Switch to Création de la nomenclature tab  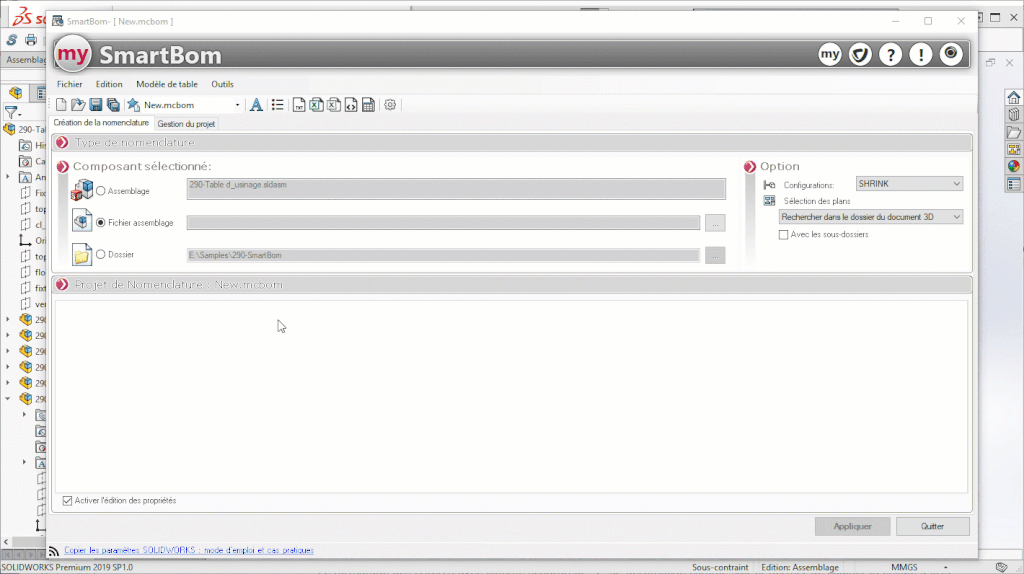[101, 123]
